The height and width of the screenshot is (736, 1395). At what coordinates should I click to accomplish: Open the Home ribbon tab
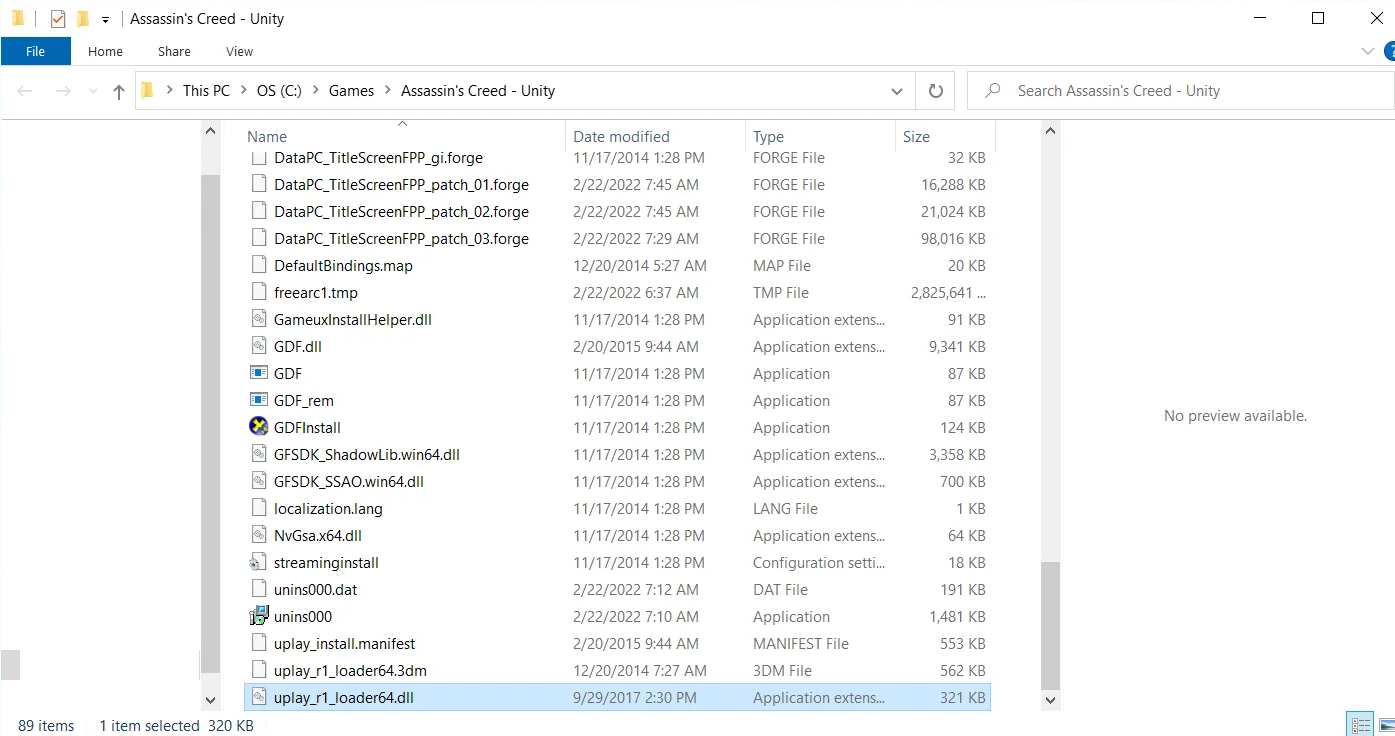pyautogui.click(x=105, y=51)
